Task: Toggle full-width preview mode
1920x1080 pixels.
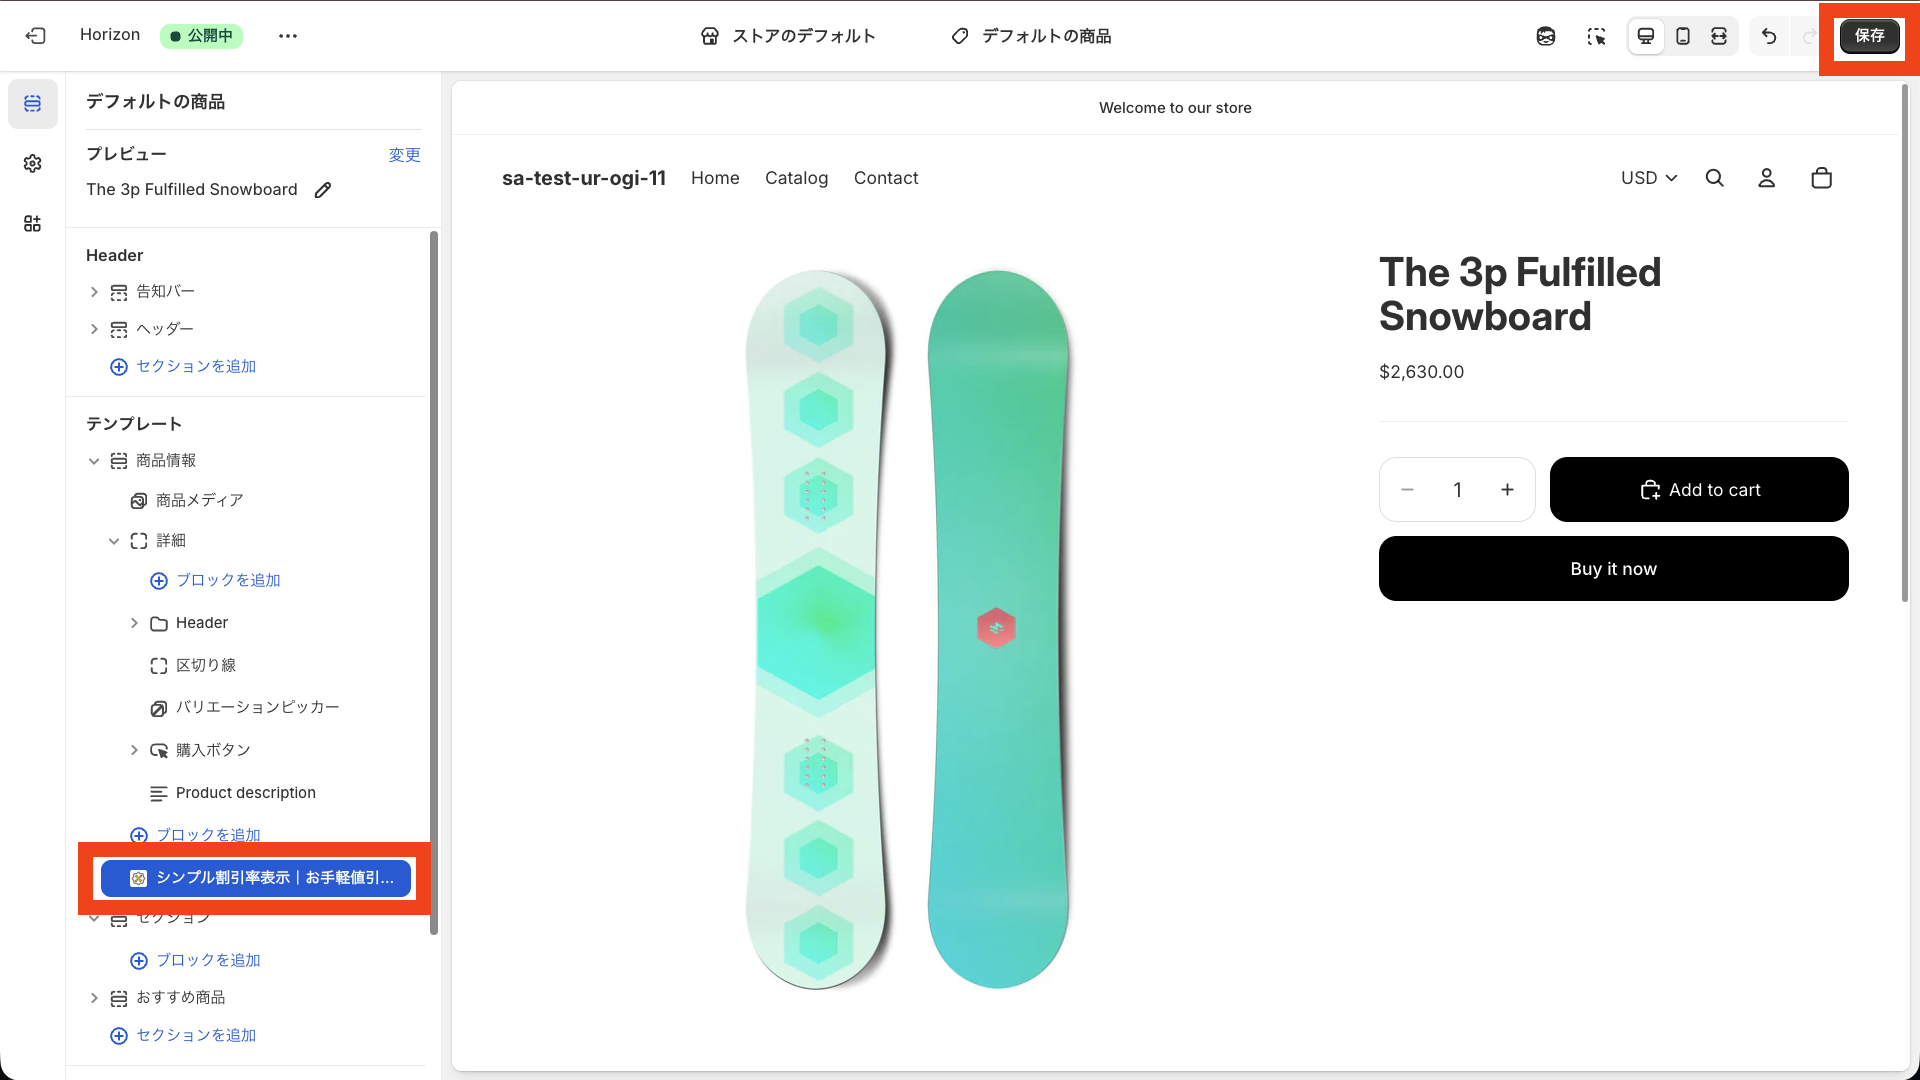Action: [1720, 36]
